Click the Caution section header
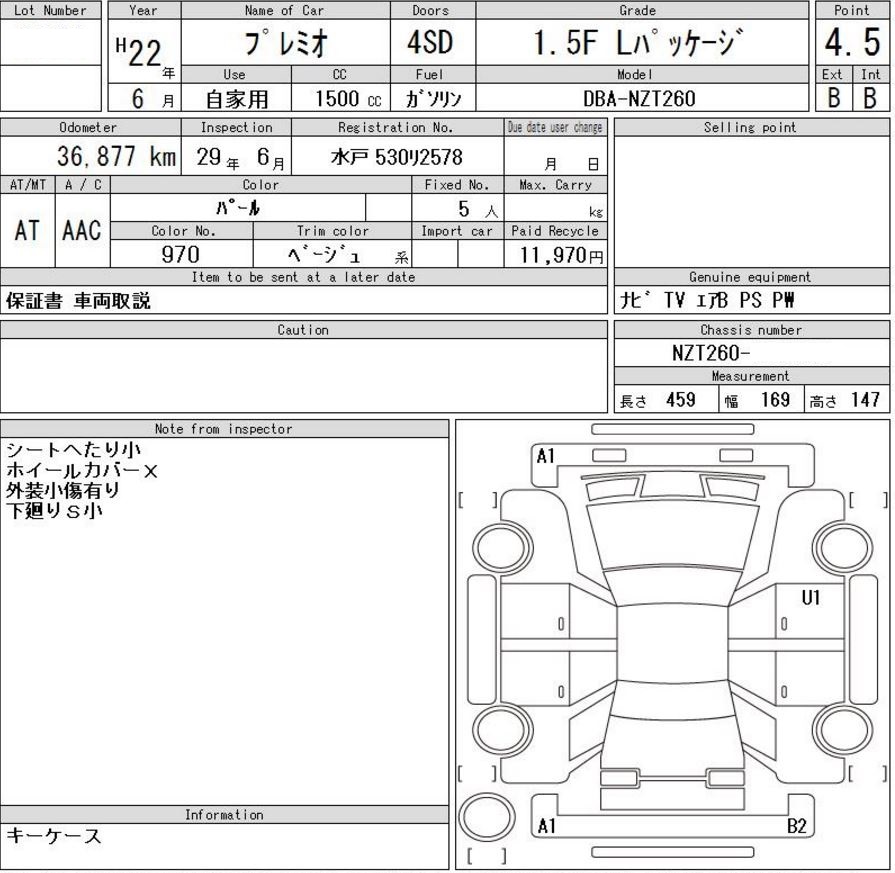The image size is (895, 873). pyautogui.click(x=303, y=329)
